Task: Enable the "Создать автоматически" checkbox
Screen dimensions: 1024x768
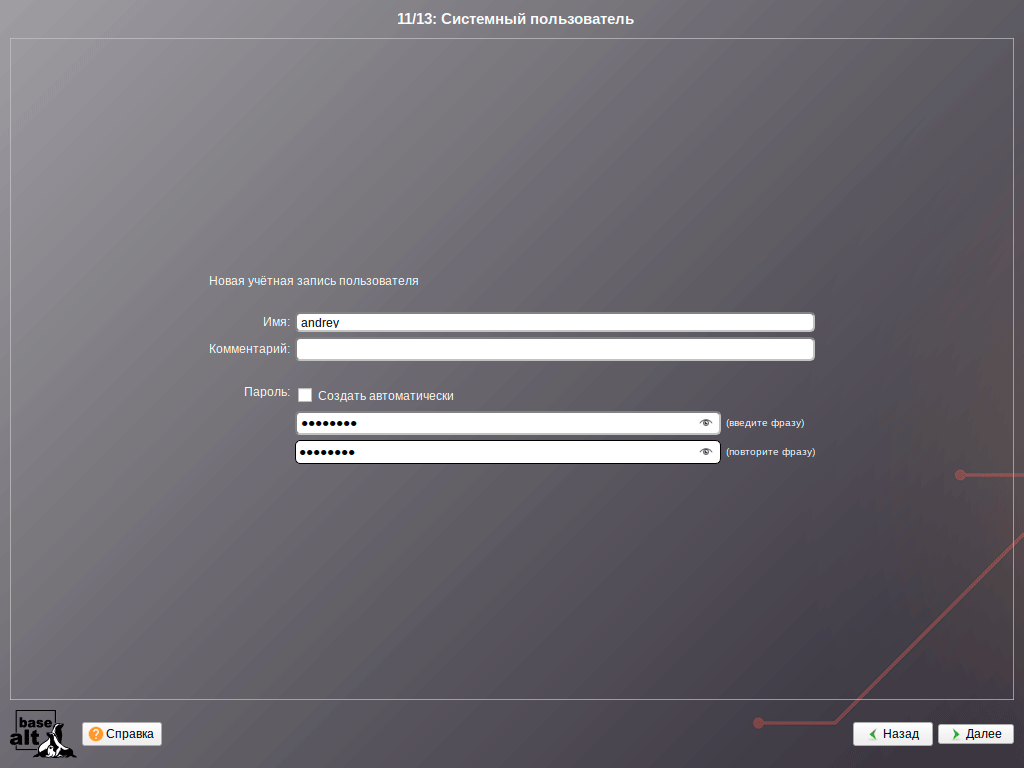Action: pyautogui.click(x=305, y=395)
